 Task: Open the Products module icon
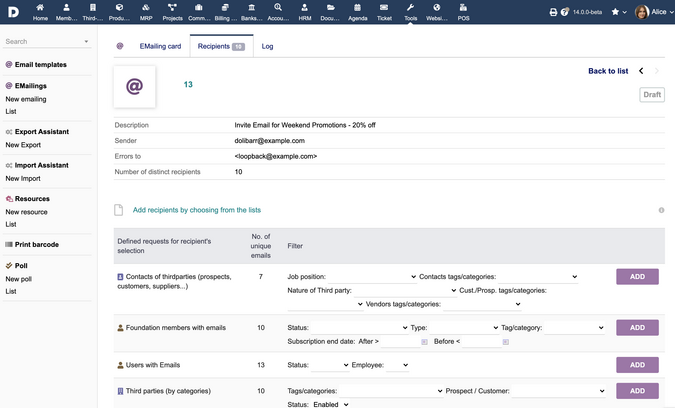[x=119, y=7]
